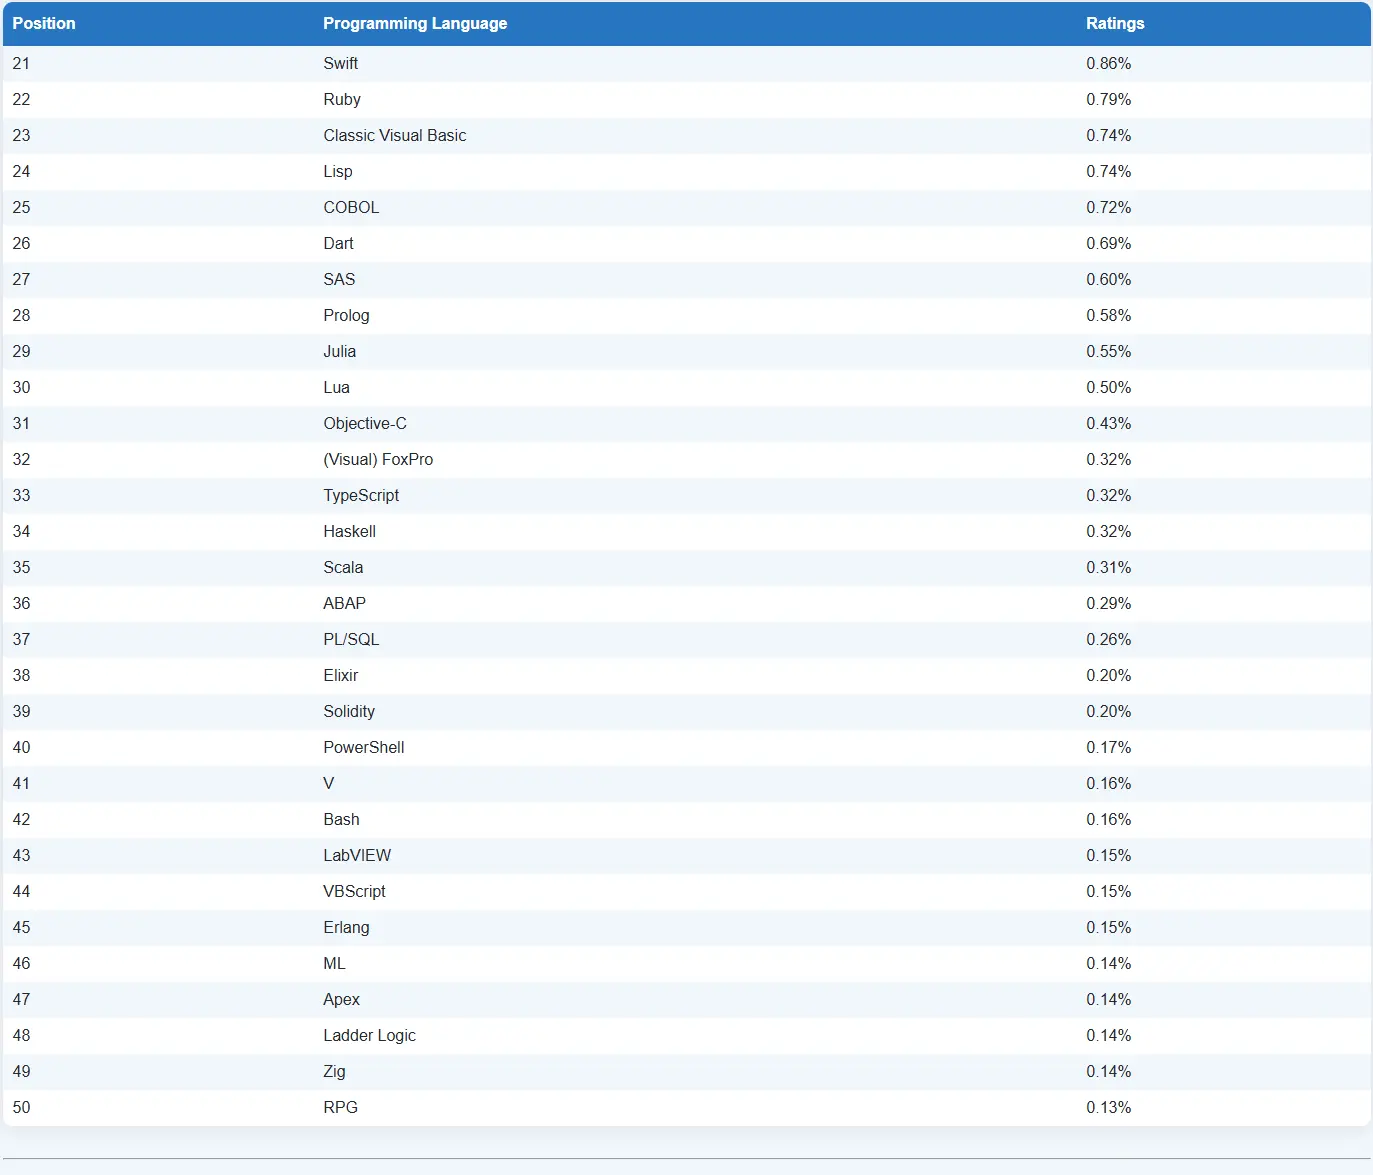
Task: Select the TypeScript language cell
Action: 361,495
